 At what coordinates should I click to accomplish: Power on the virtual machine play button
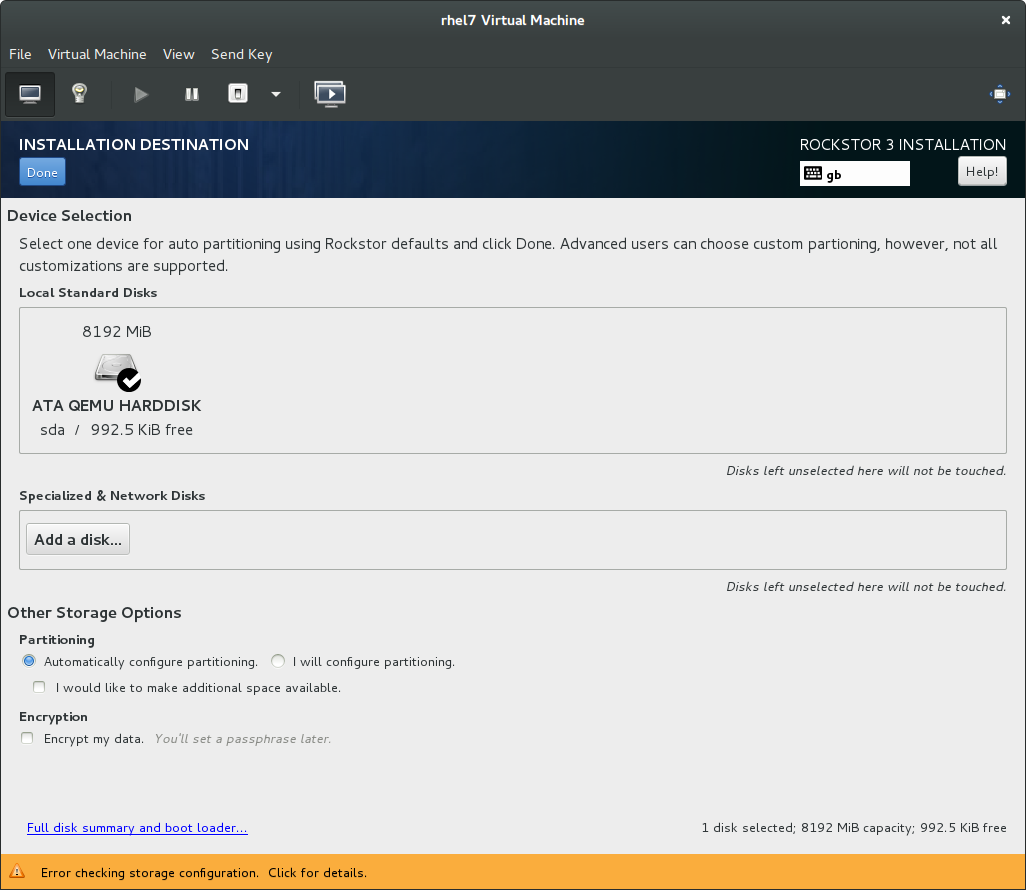click(x=141, y=94)
